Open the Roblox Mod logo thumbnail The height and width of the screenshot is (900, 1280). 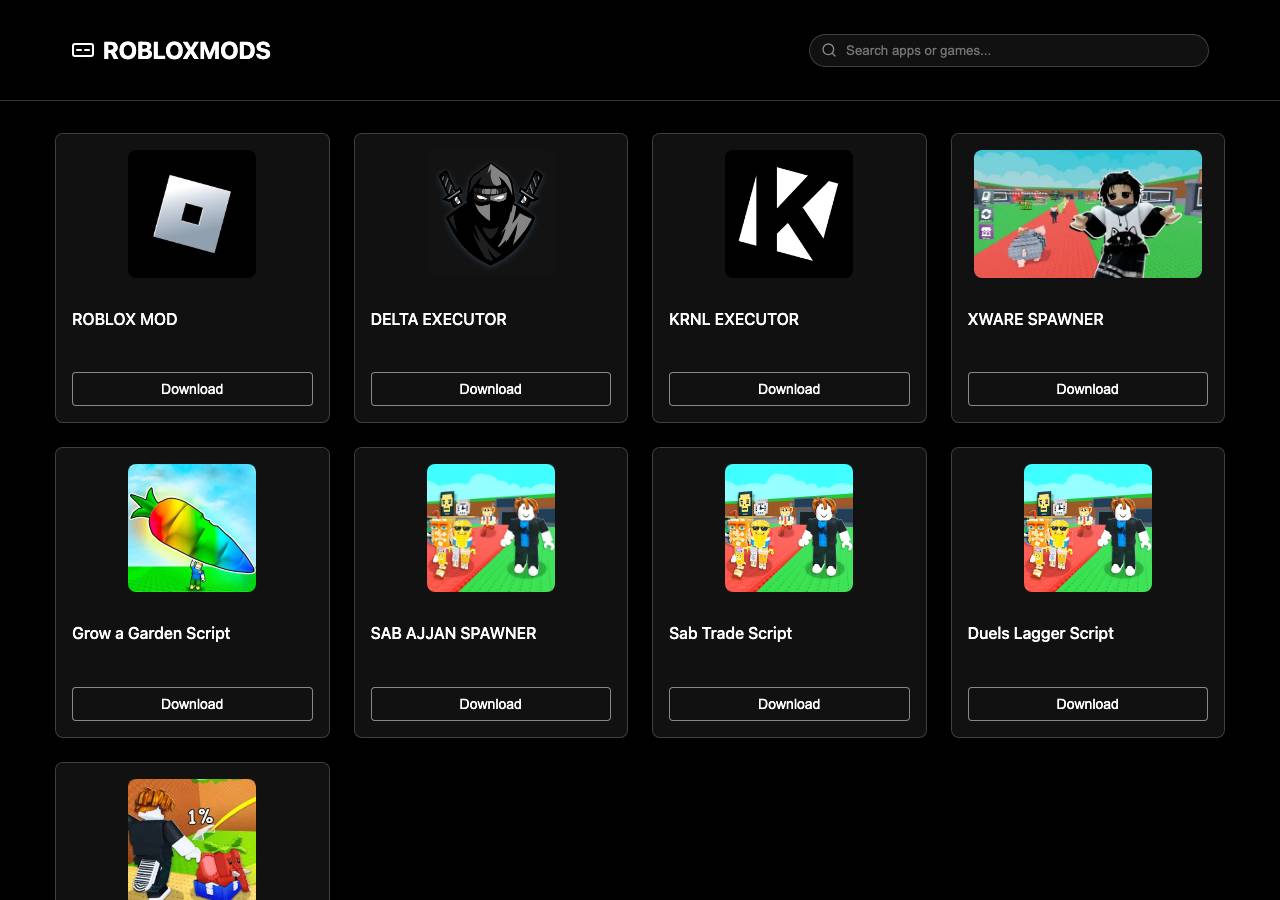point(192,214)
